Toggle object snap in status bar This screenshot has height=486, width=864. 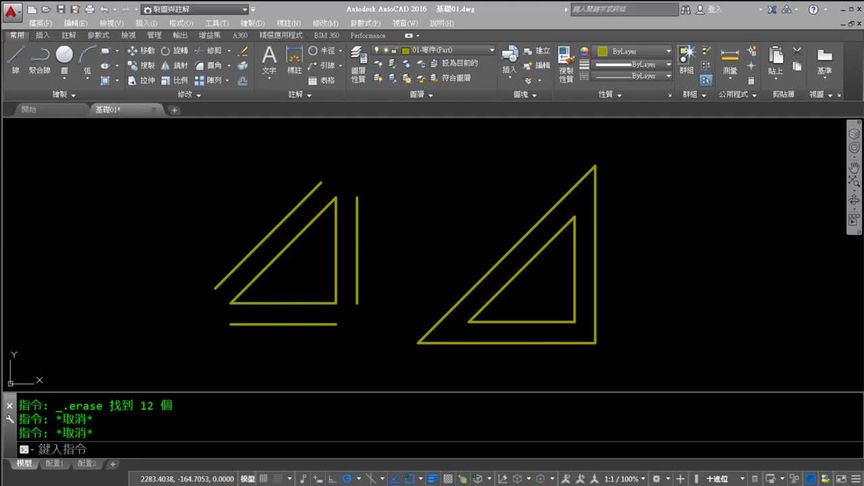(408, 479)
